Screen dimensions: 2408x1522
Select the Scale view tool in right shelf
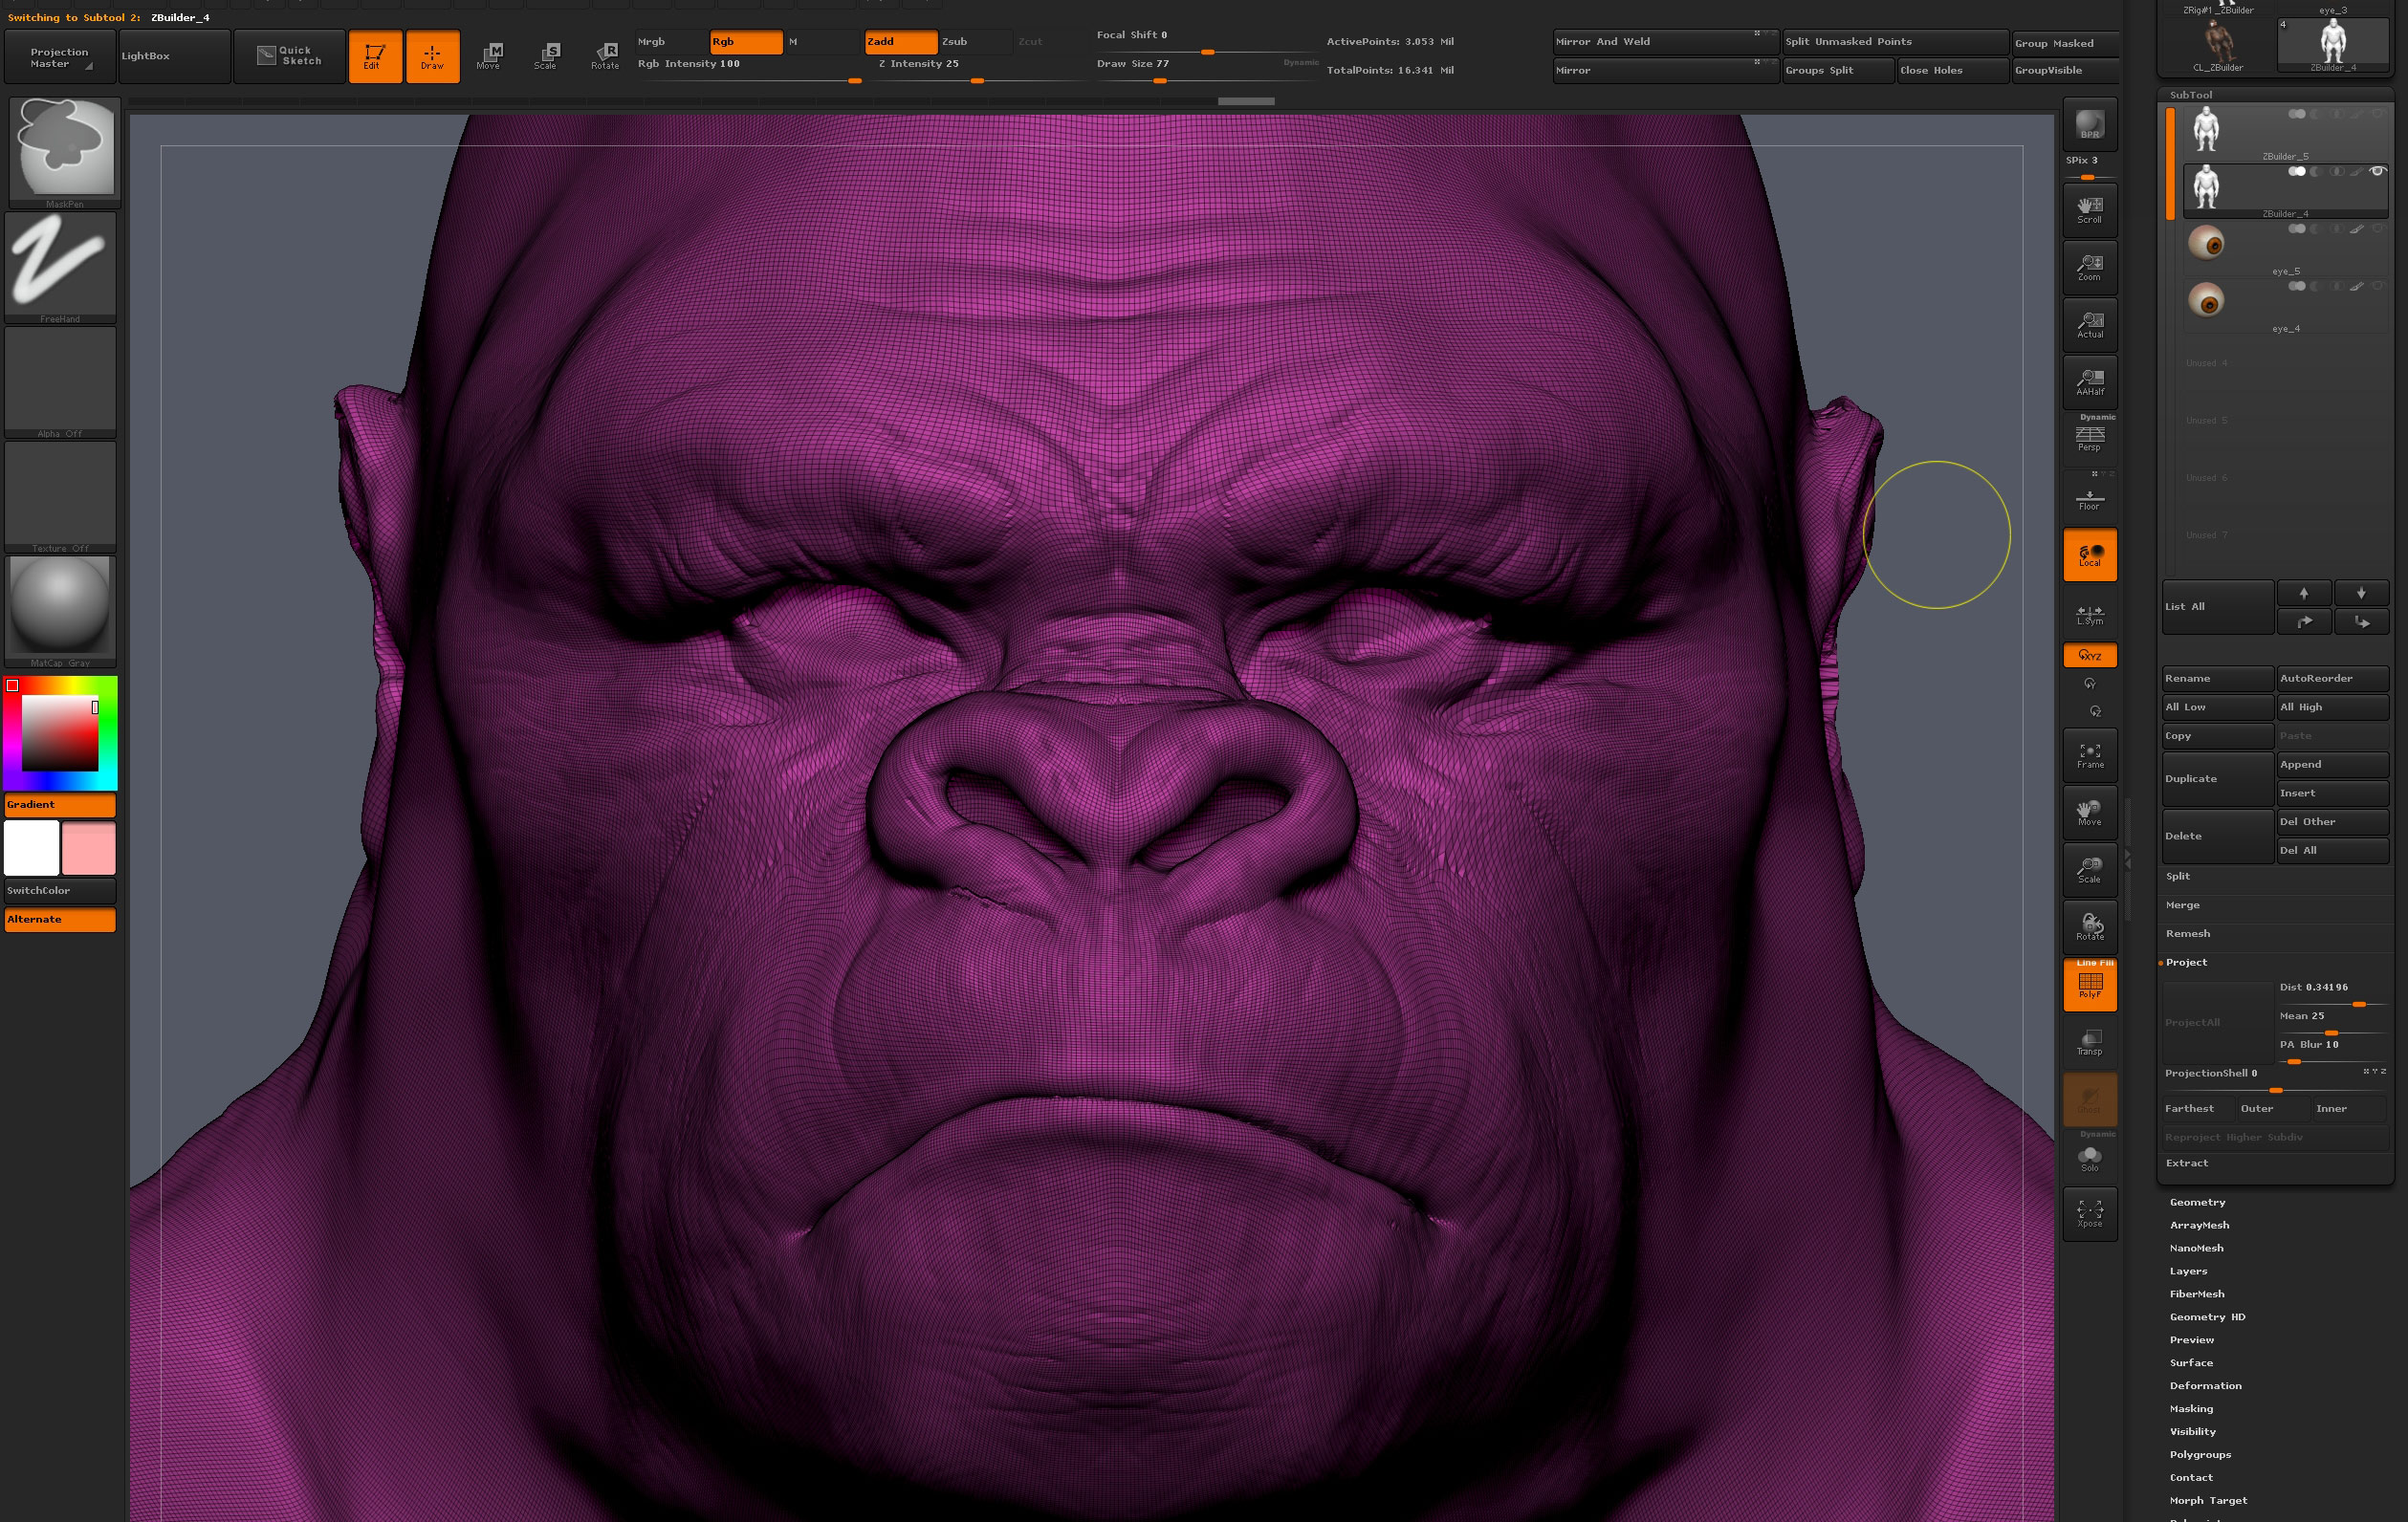tap(2090, 870)
